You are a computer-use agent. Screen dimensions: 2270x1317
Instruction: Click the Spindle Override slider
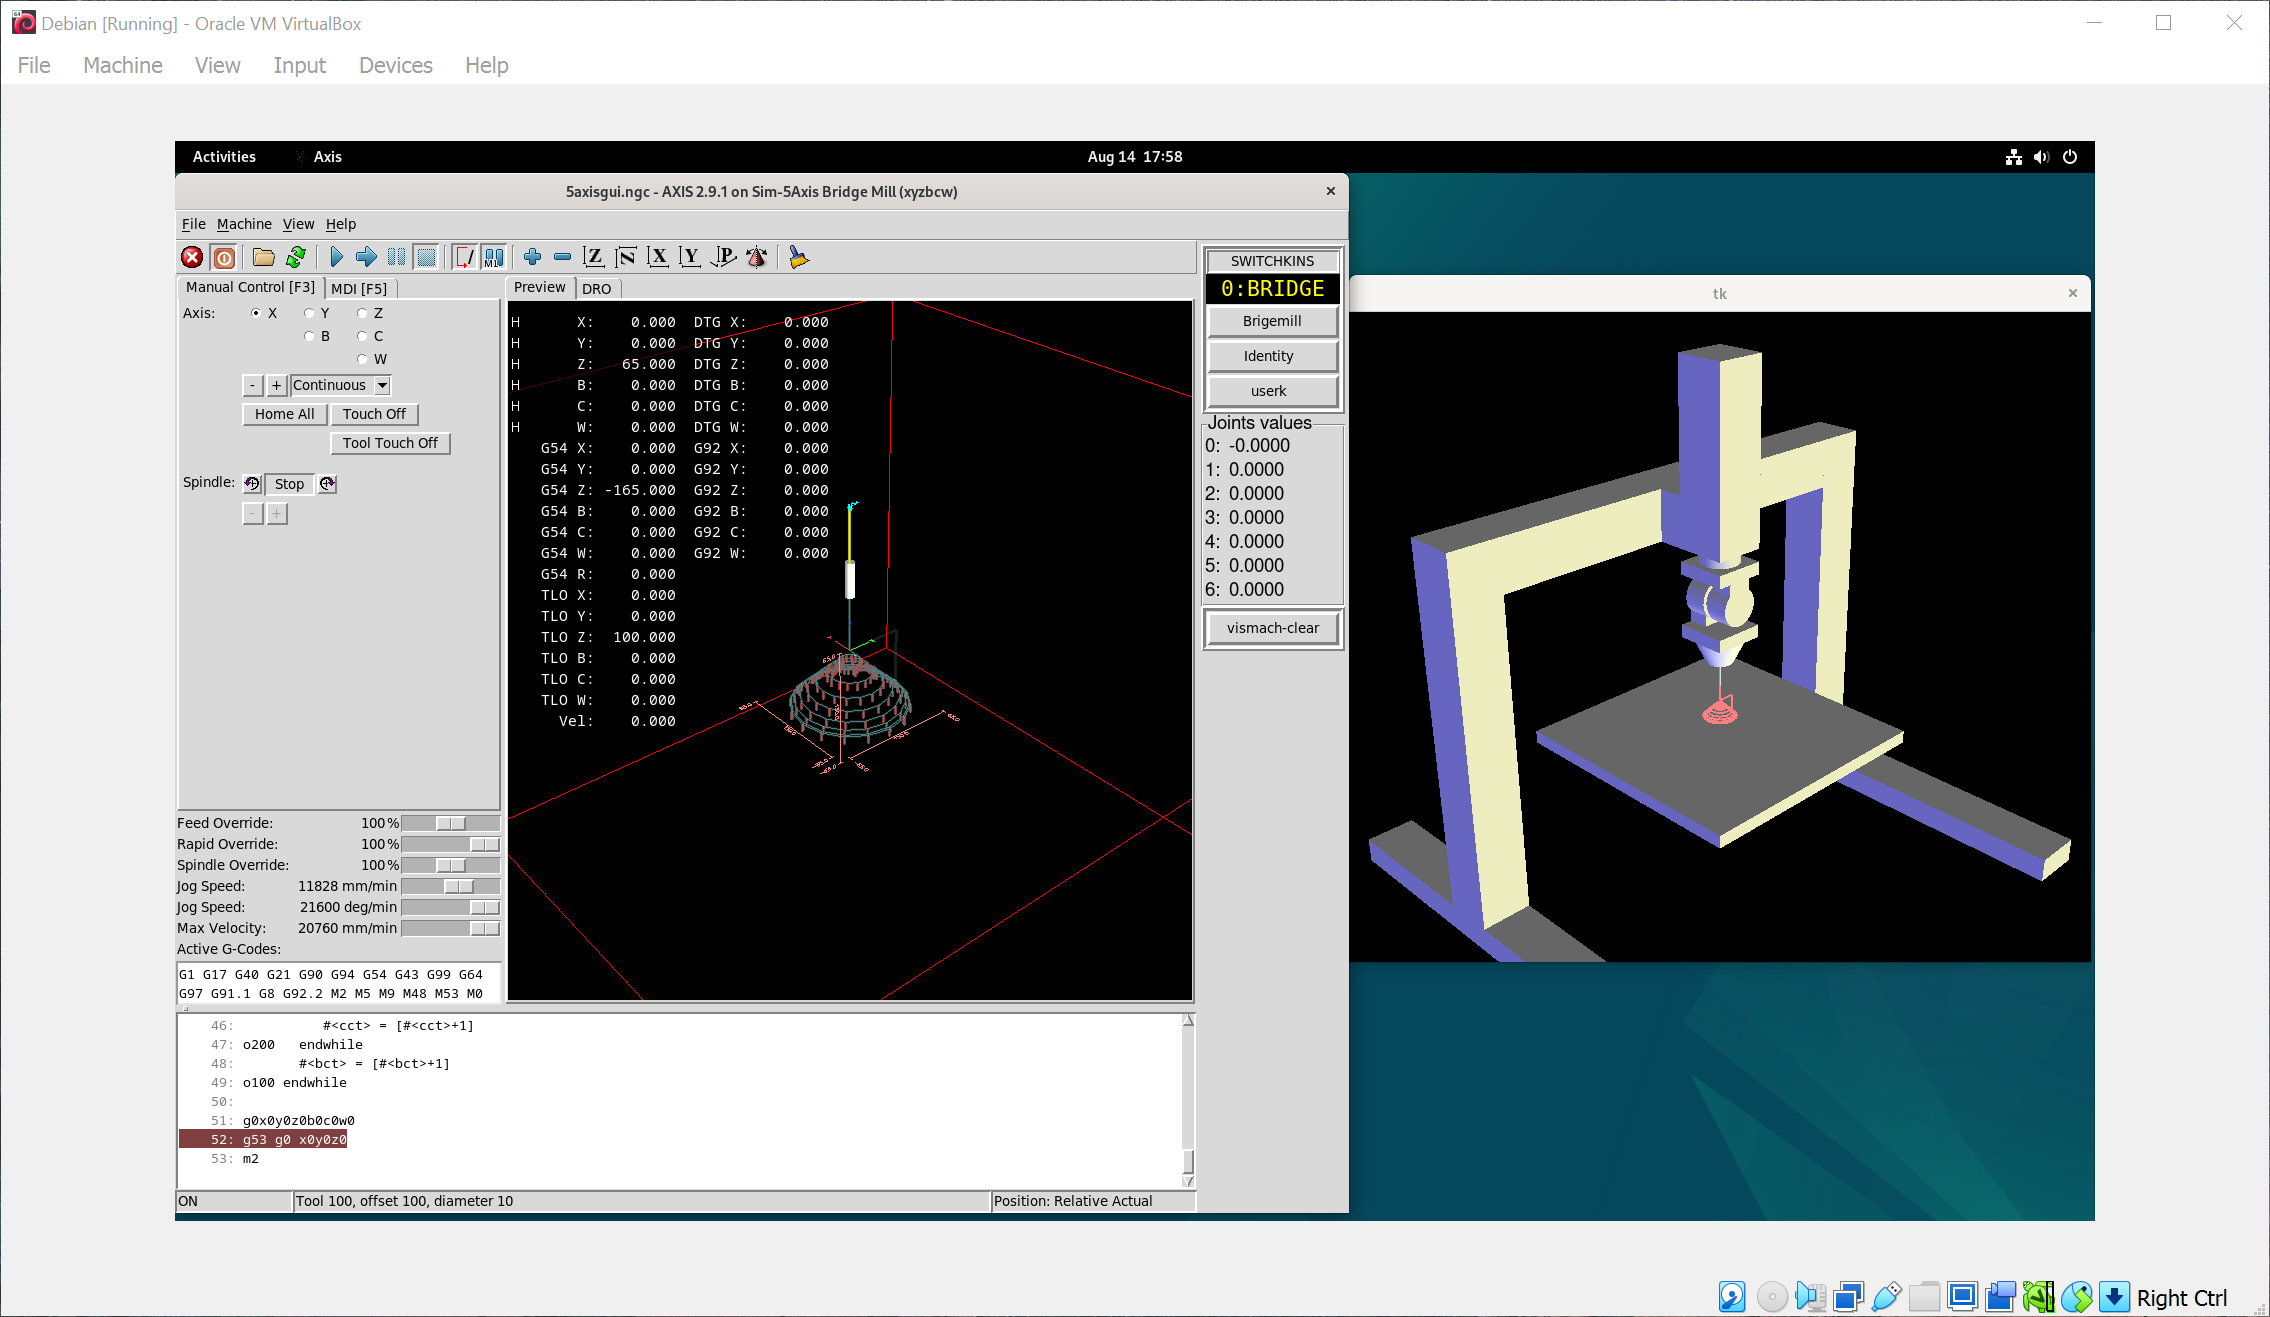coord(450,865)
